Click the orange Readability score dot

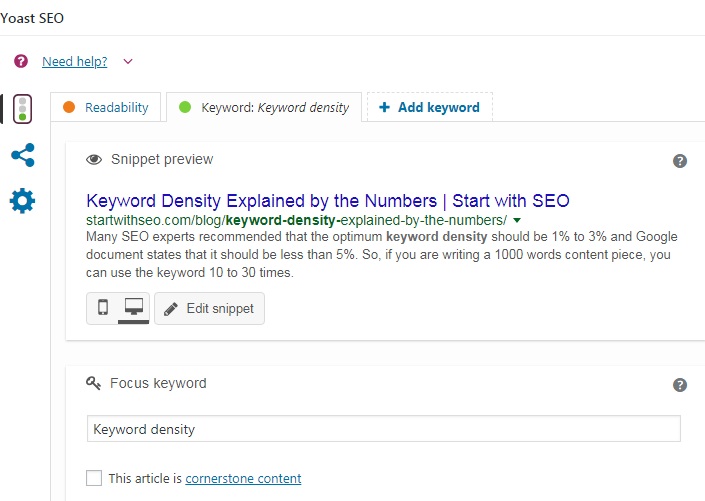[x=69, y=107]
